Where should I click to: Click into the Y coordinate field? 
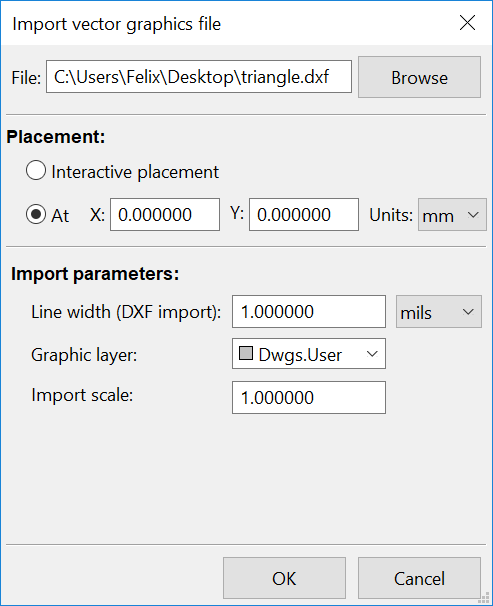coord(304,214)
